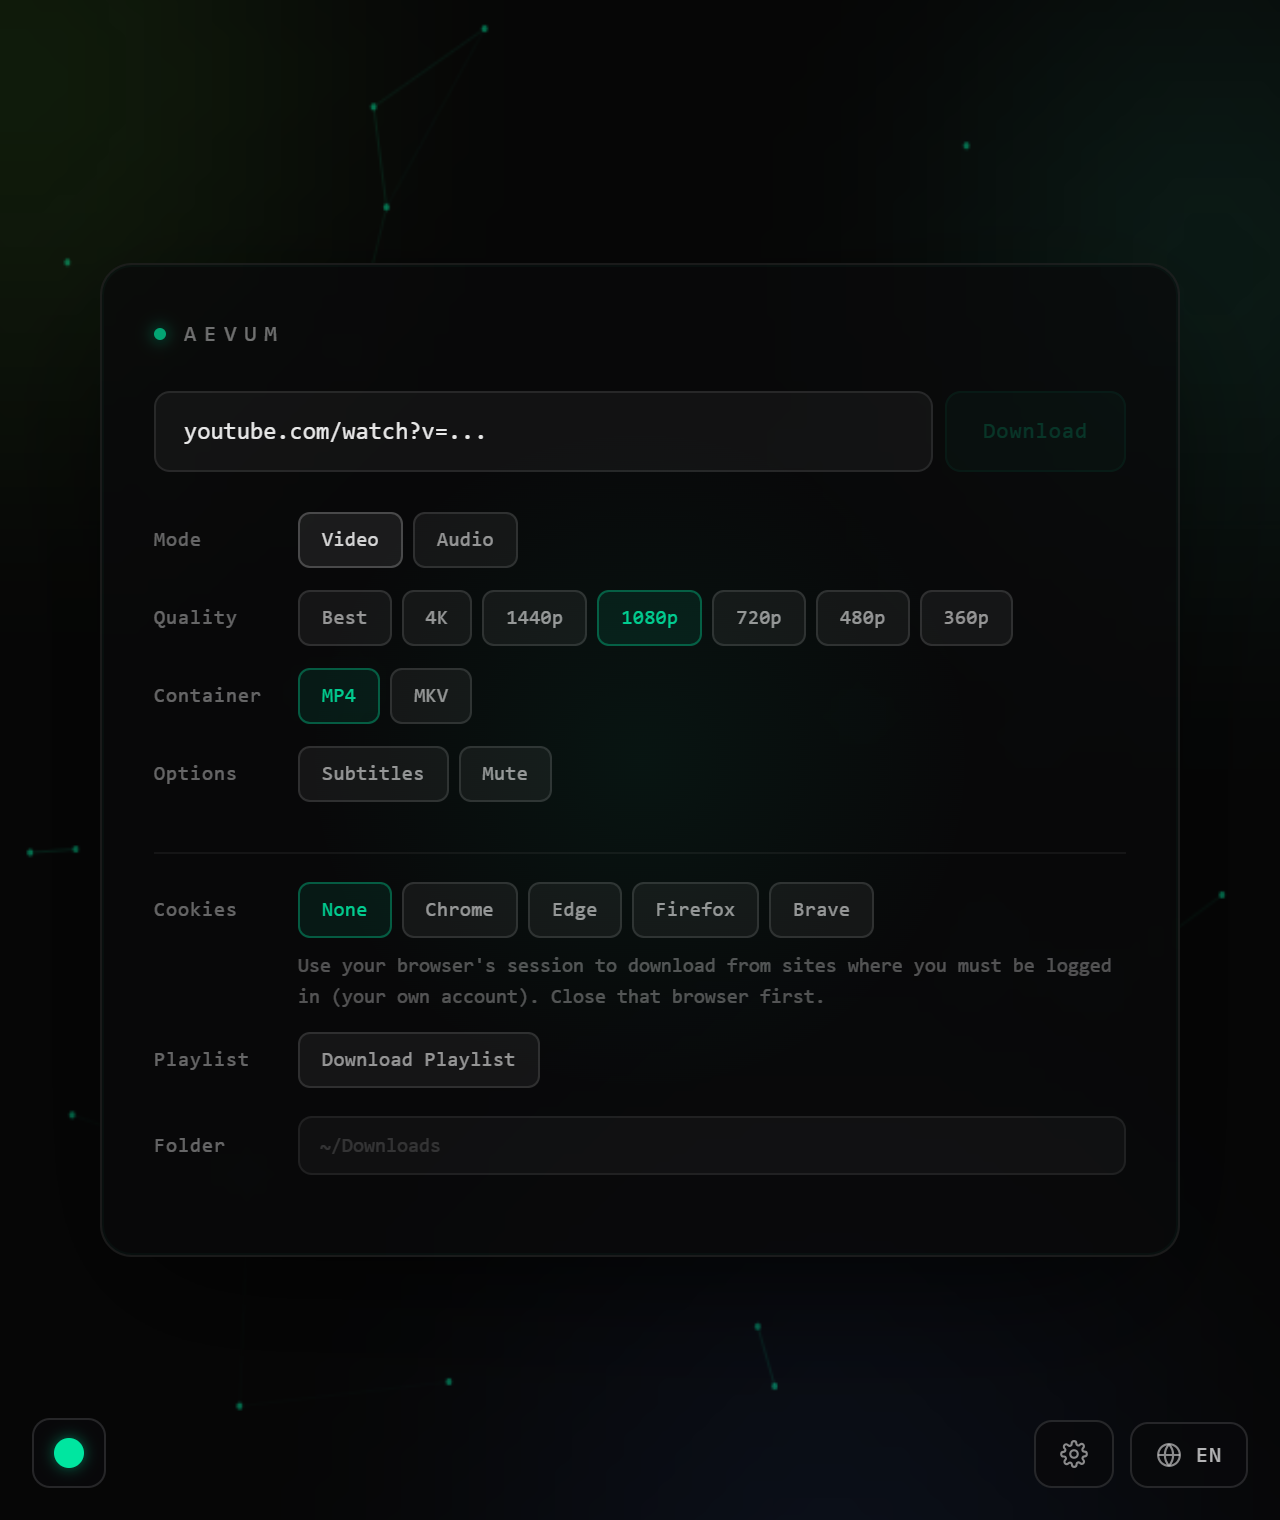Viewport: 1280px width, 1520px height.
Task: Toggle Download Playlist
Action: (418, 1060)
